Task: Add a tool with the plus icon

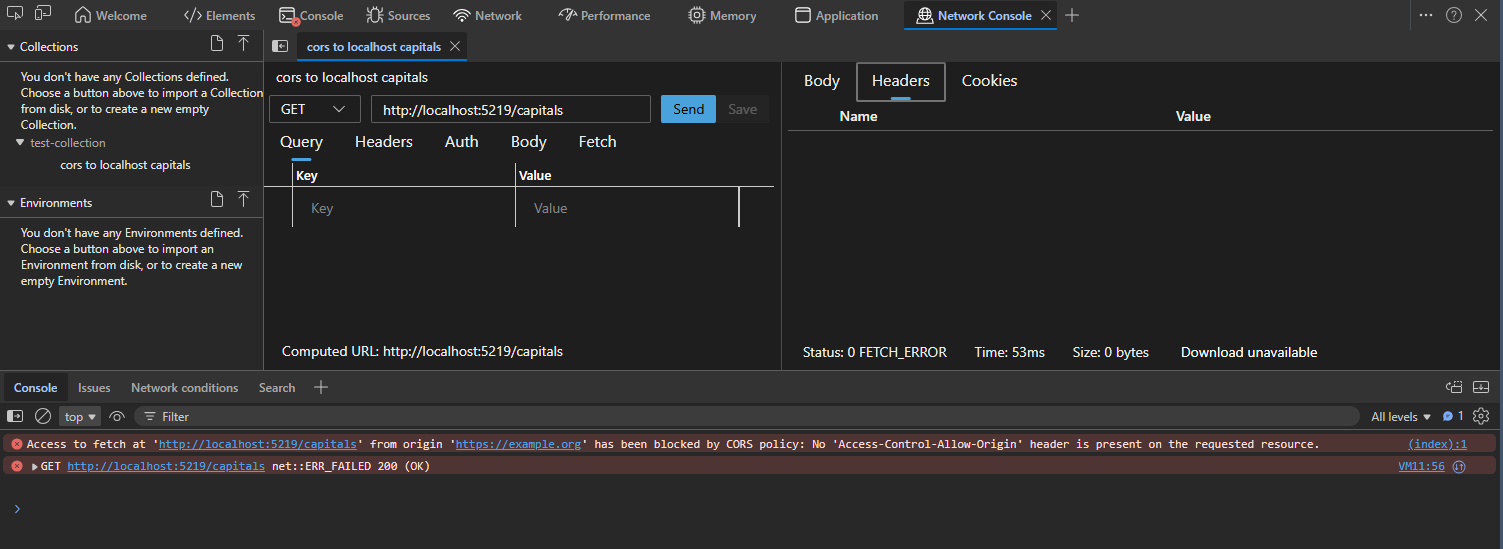Action: pyautogui.click(x=1072, y=15)
